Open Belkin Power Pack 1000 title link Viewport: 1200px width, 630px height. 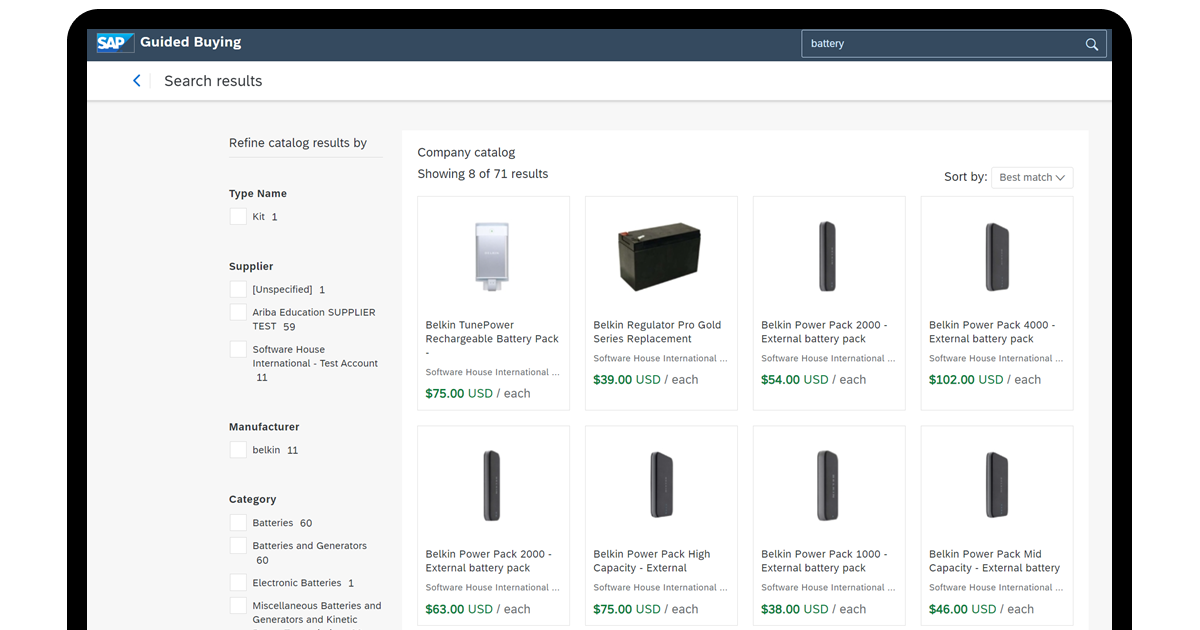click(824, 561)
